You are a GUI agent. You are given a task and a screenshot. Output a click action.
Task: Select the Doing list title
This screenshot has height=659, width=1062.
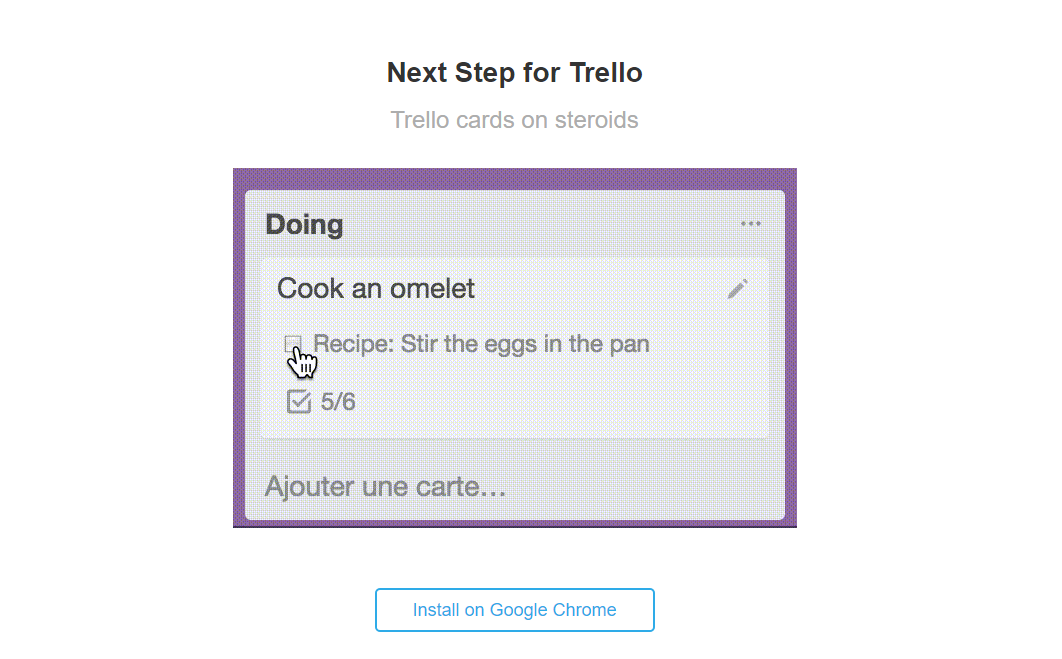(x=304, y=225)
